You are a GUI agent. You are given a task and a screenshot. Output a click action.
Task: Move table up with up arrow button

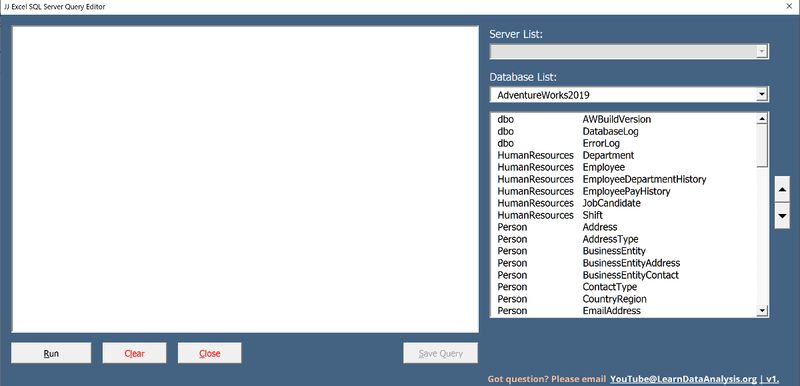click(782, 190)
